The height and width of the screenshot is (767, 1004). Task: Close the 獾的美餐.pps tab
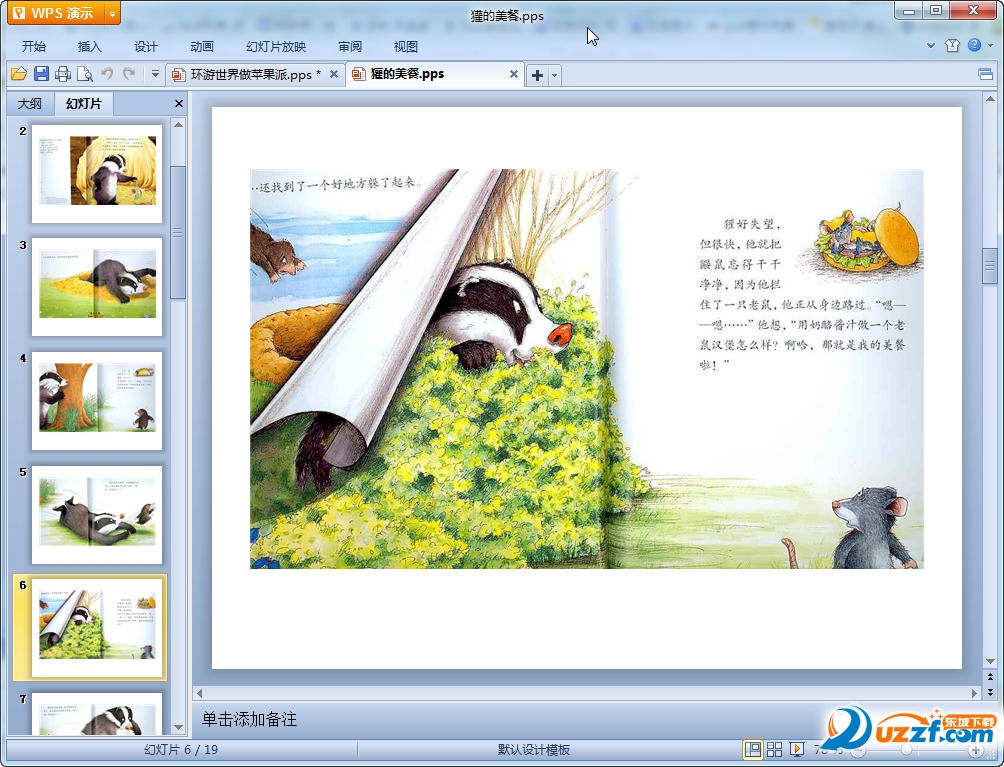pyautogui.click(x=514, y=74)
